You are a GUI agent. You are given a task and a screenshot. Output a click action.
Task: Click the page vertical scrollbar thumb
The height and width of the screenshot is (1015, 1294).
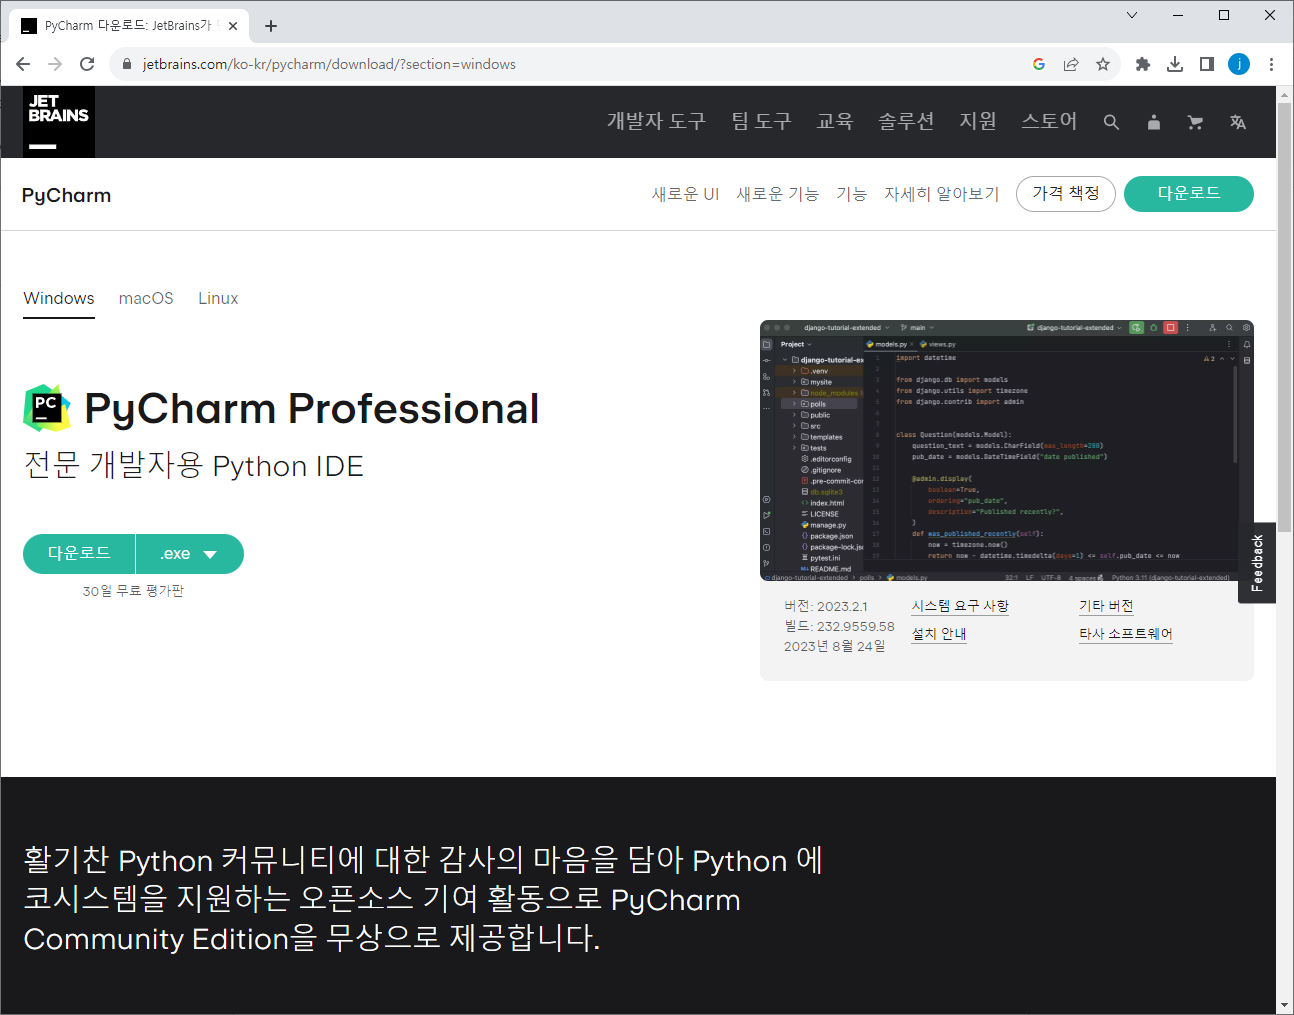1285,315
